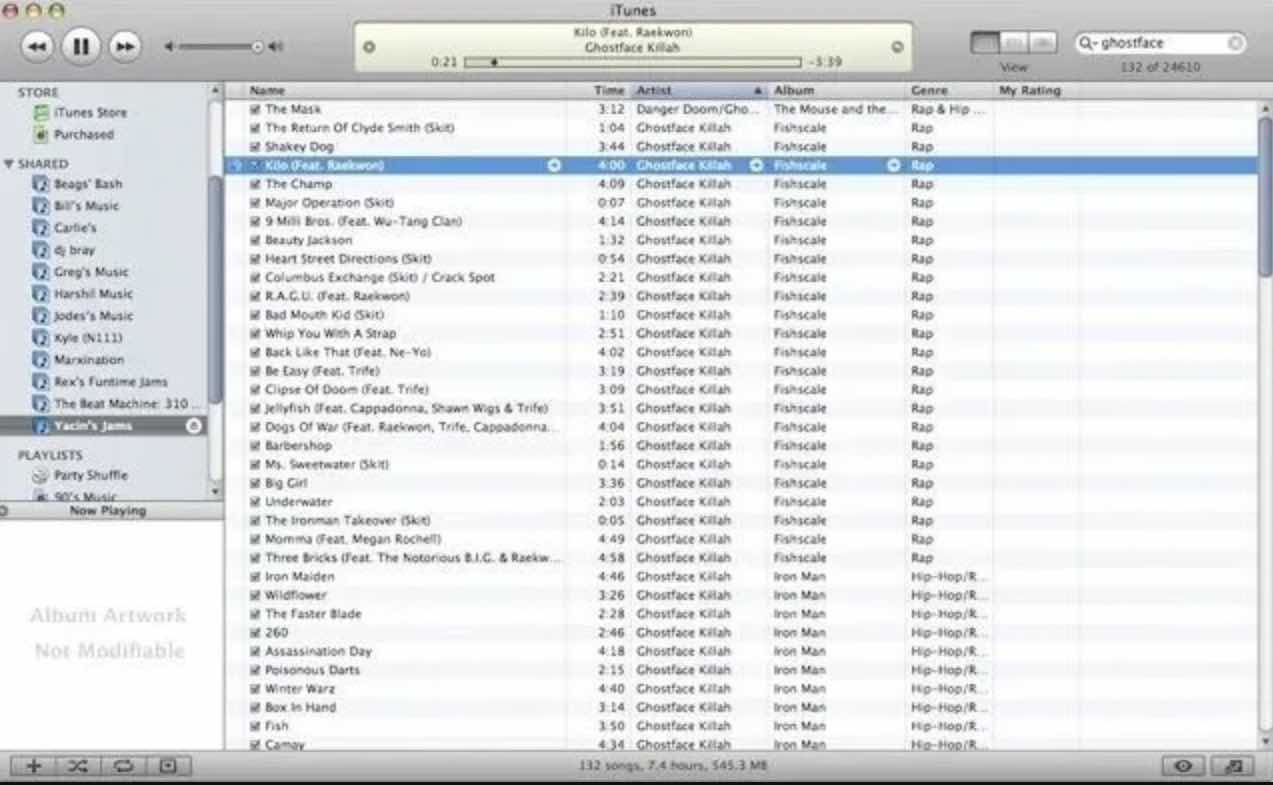Click the store arrow beside Kilo song name
Image resolution: width=1273 pixels, height=785 pixels.
[554, 166]
